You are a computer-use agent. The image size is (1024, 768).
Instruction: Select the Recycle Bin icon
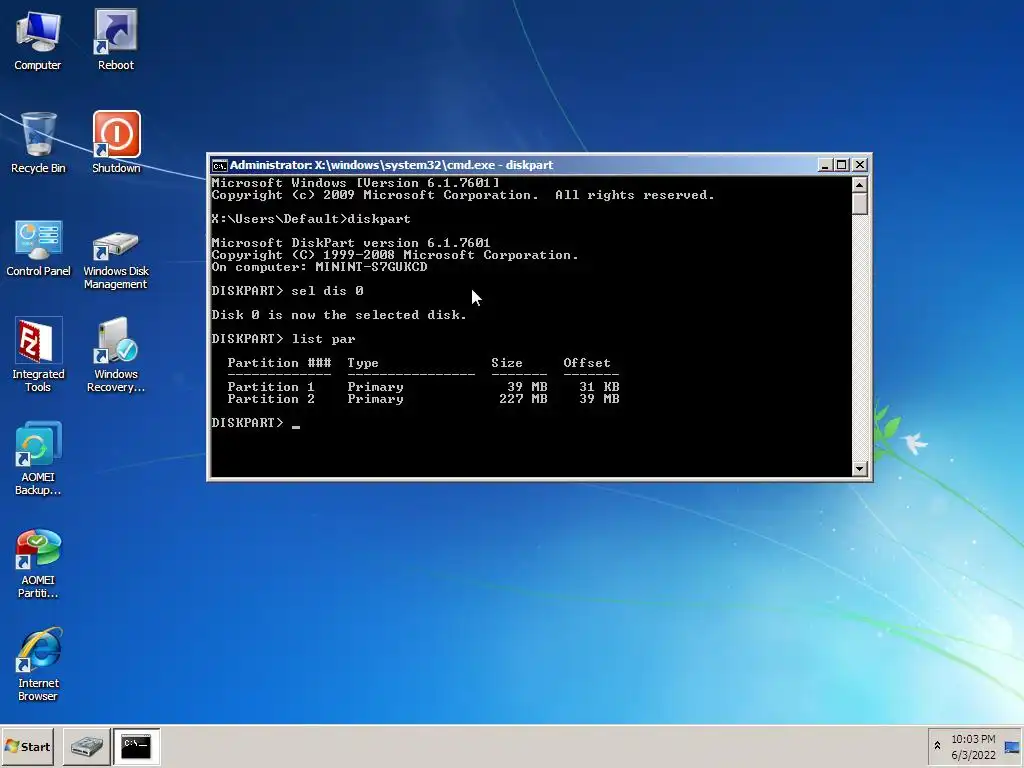click(x=38, y=142)
